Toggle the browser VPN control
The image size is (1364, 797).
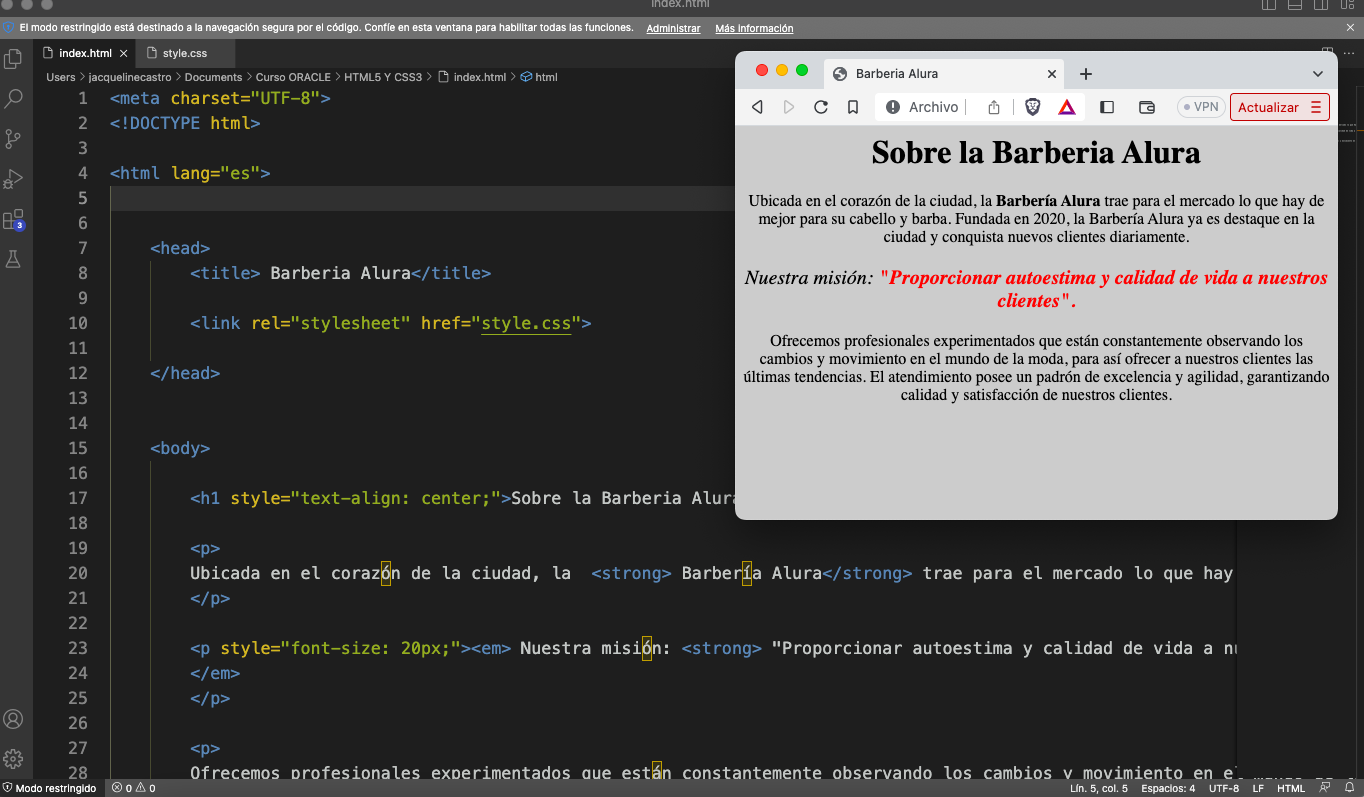pyautogui.click(x=1199, y=106)
